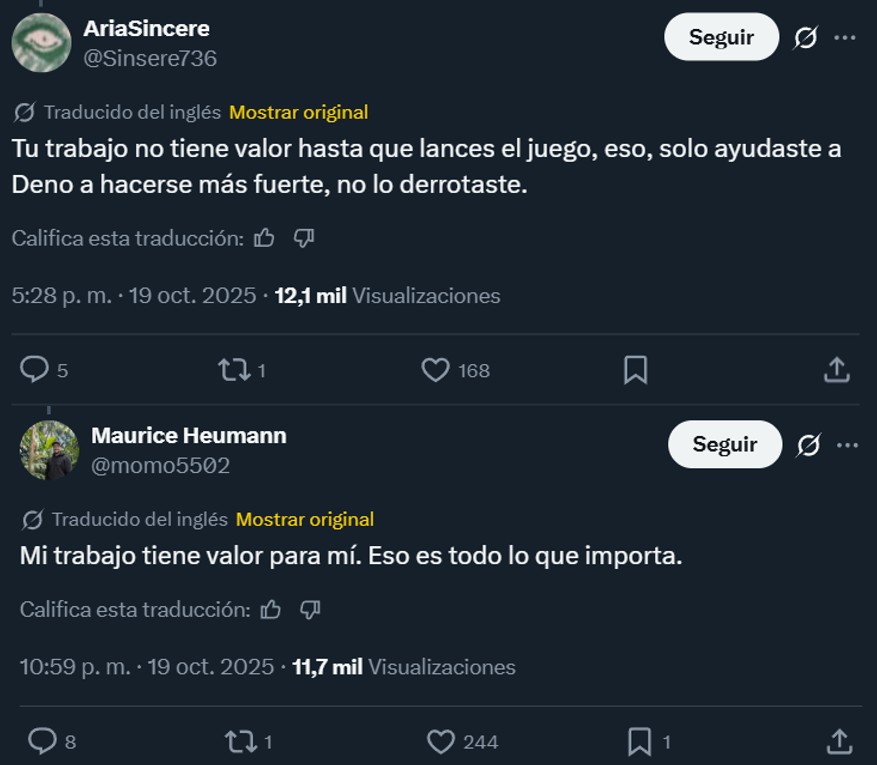
Task: Open more options for AriaSincere's tweet
Action: pyautogui.click(x=845, y=38)
